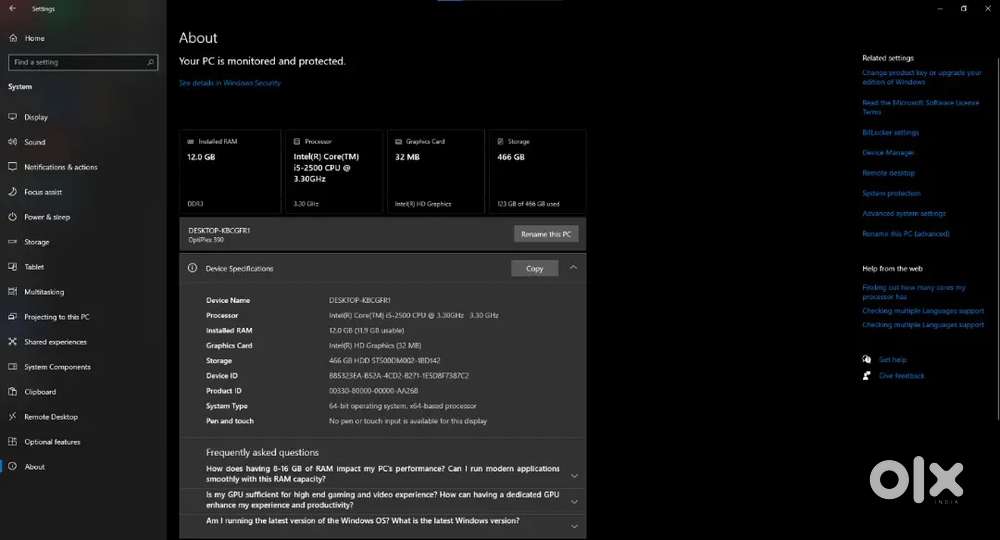Click the Rename this PC button
1000x540 pixels.
[546, 234]
